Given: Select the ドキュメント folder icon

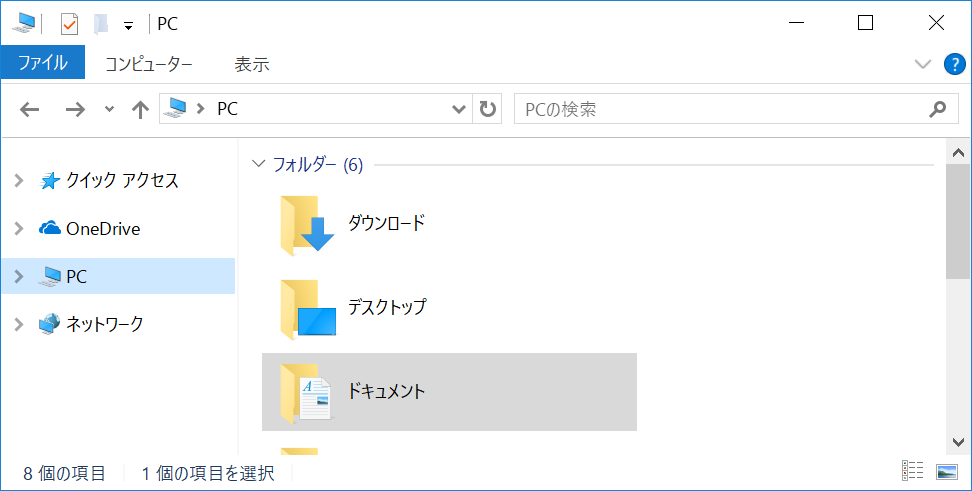Looking at the screenshot, I should tap(307, 392).
